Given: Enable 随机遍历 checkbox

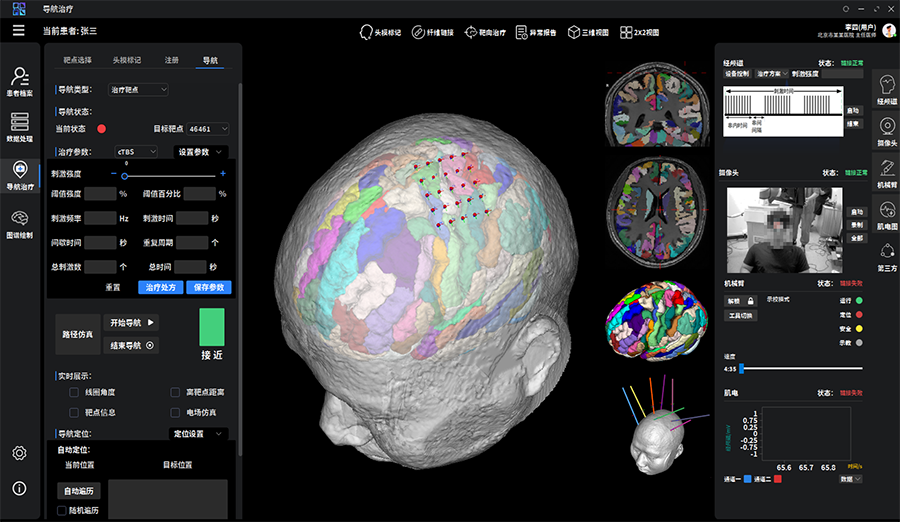Looking at the screenshot, I should 61,510.
